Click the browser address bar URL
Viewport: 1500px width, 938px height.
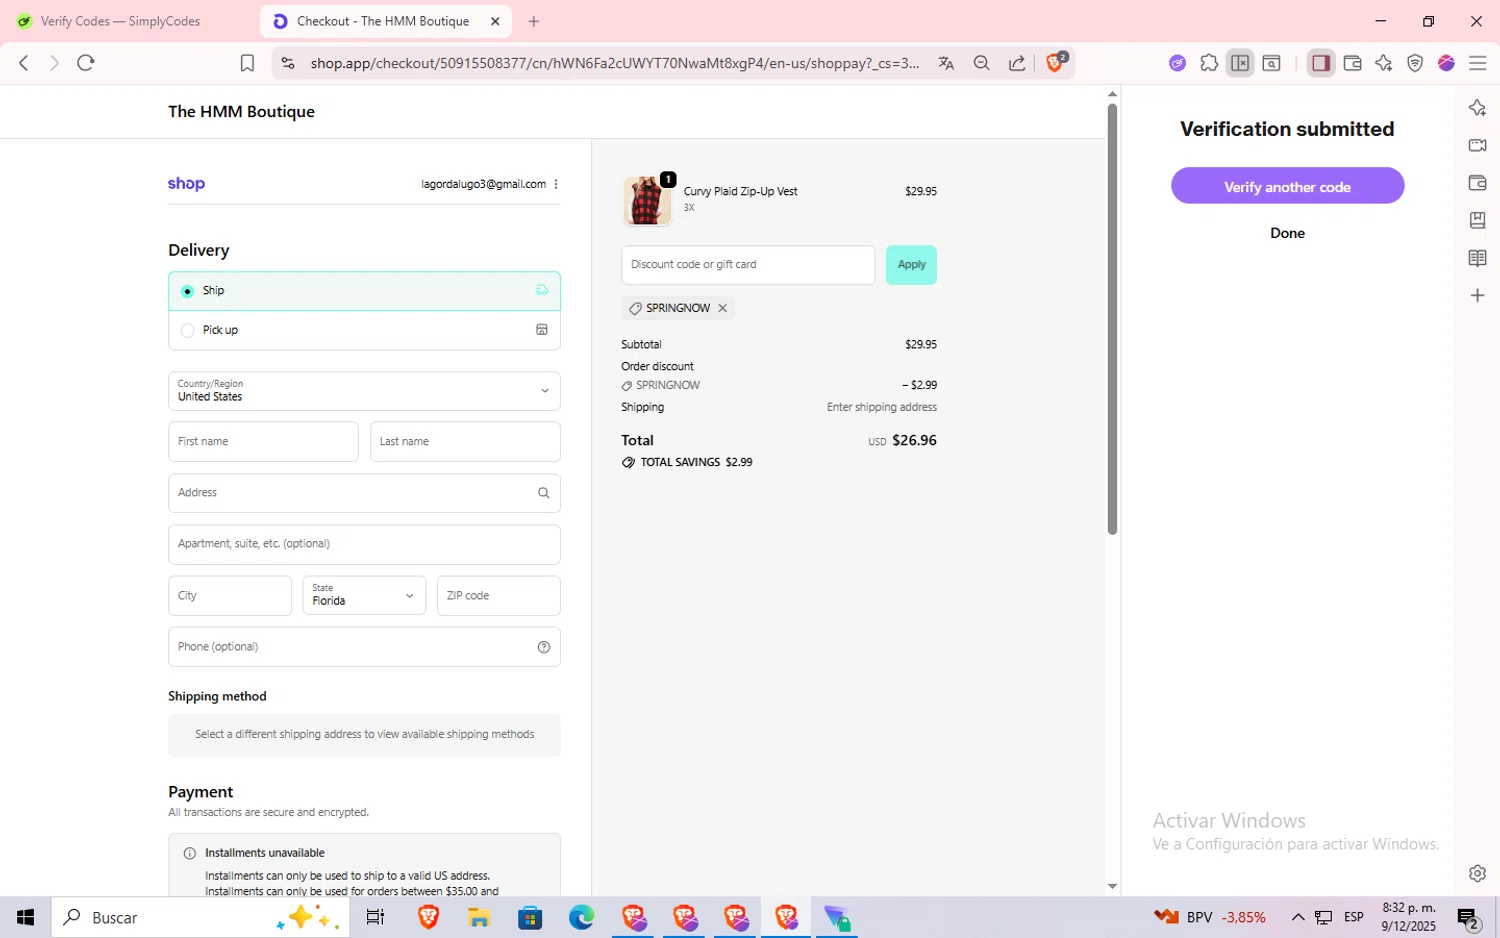[614, 63]
